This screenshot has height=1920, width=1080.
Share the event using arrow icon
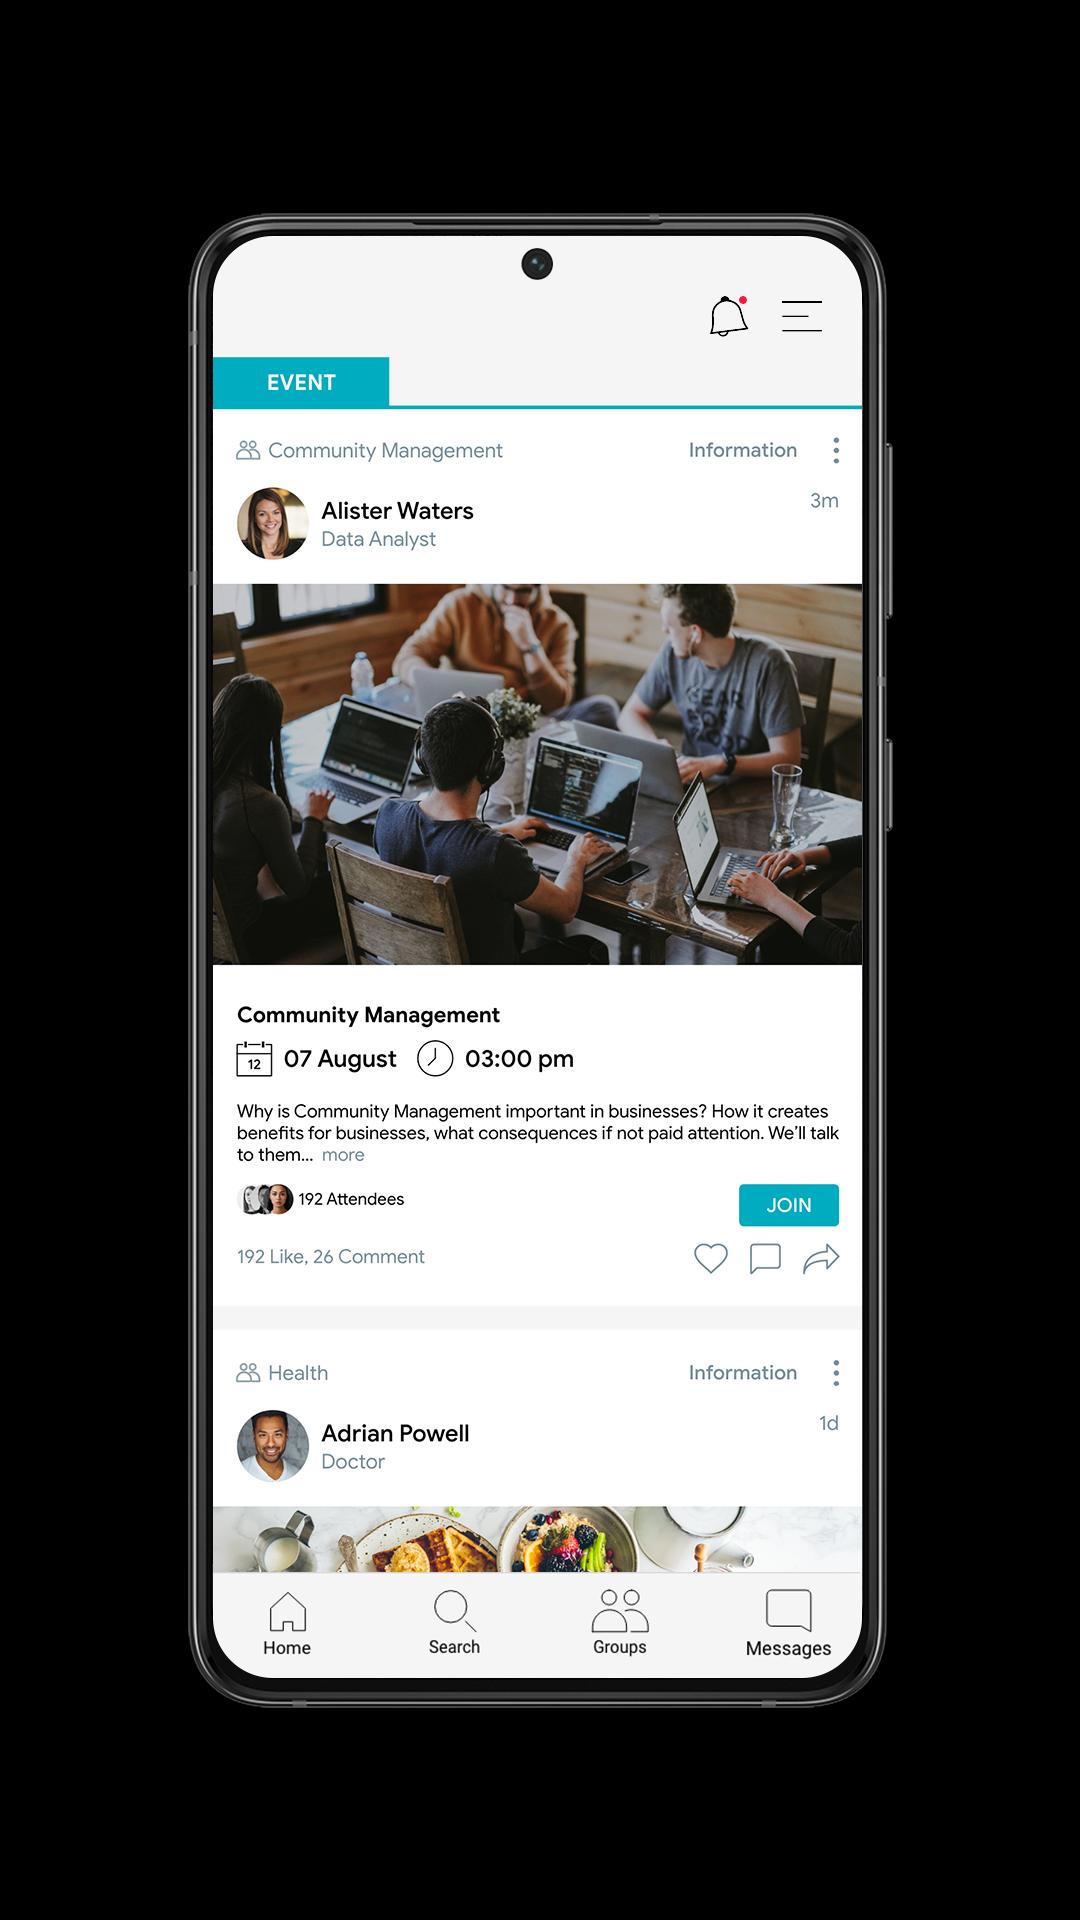pos(821,1258)
